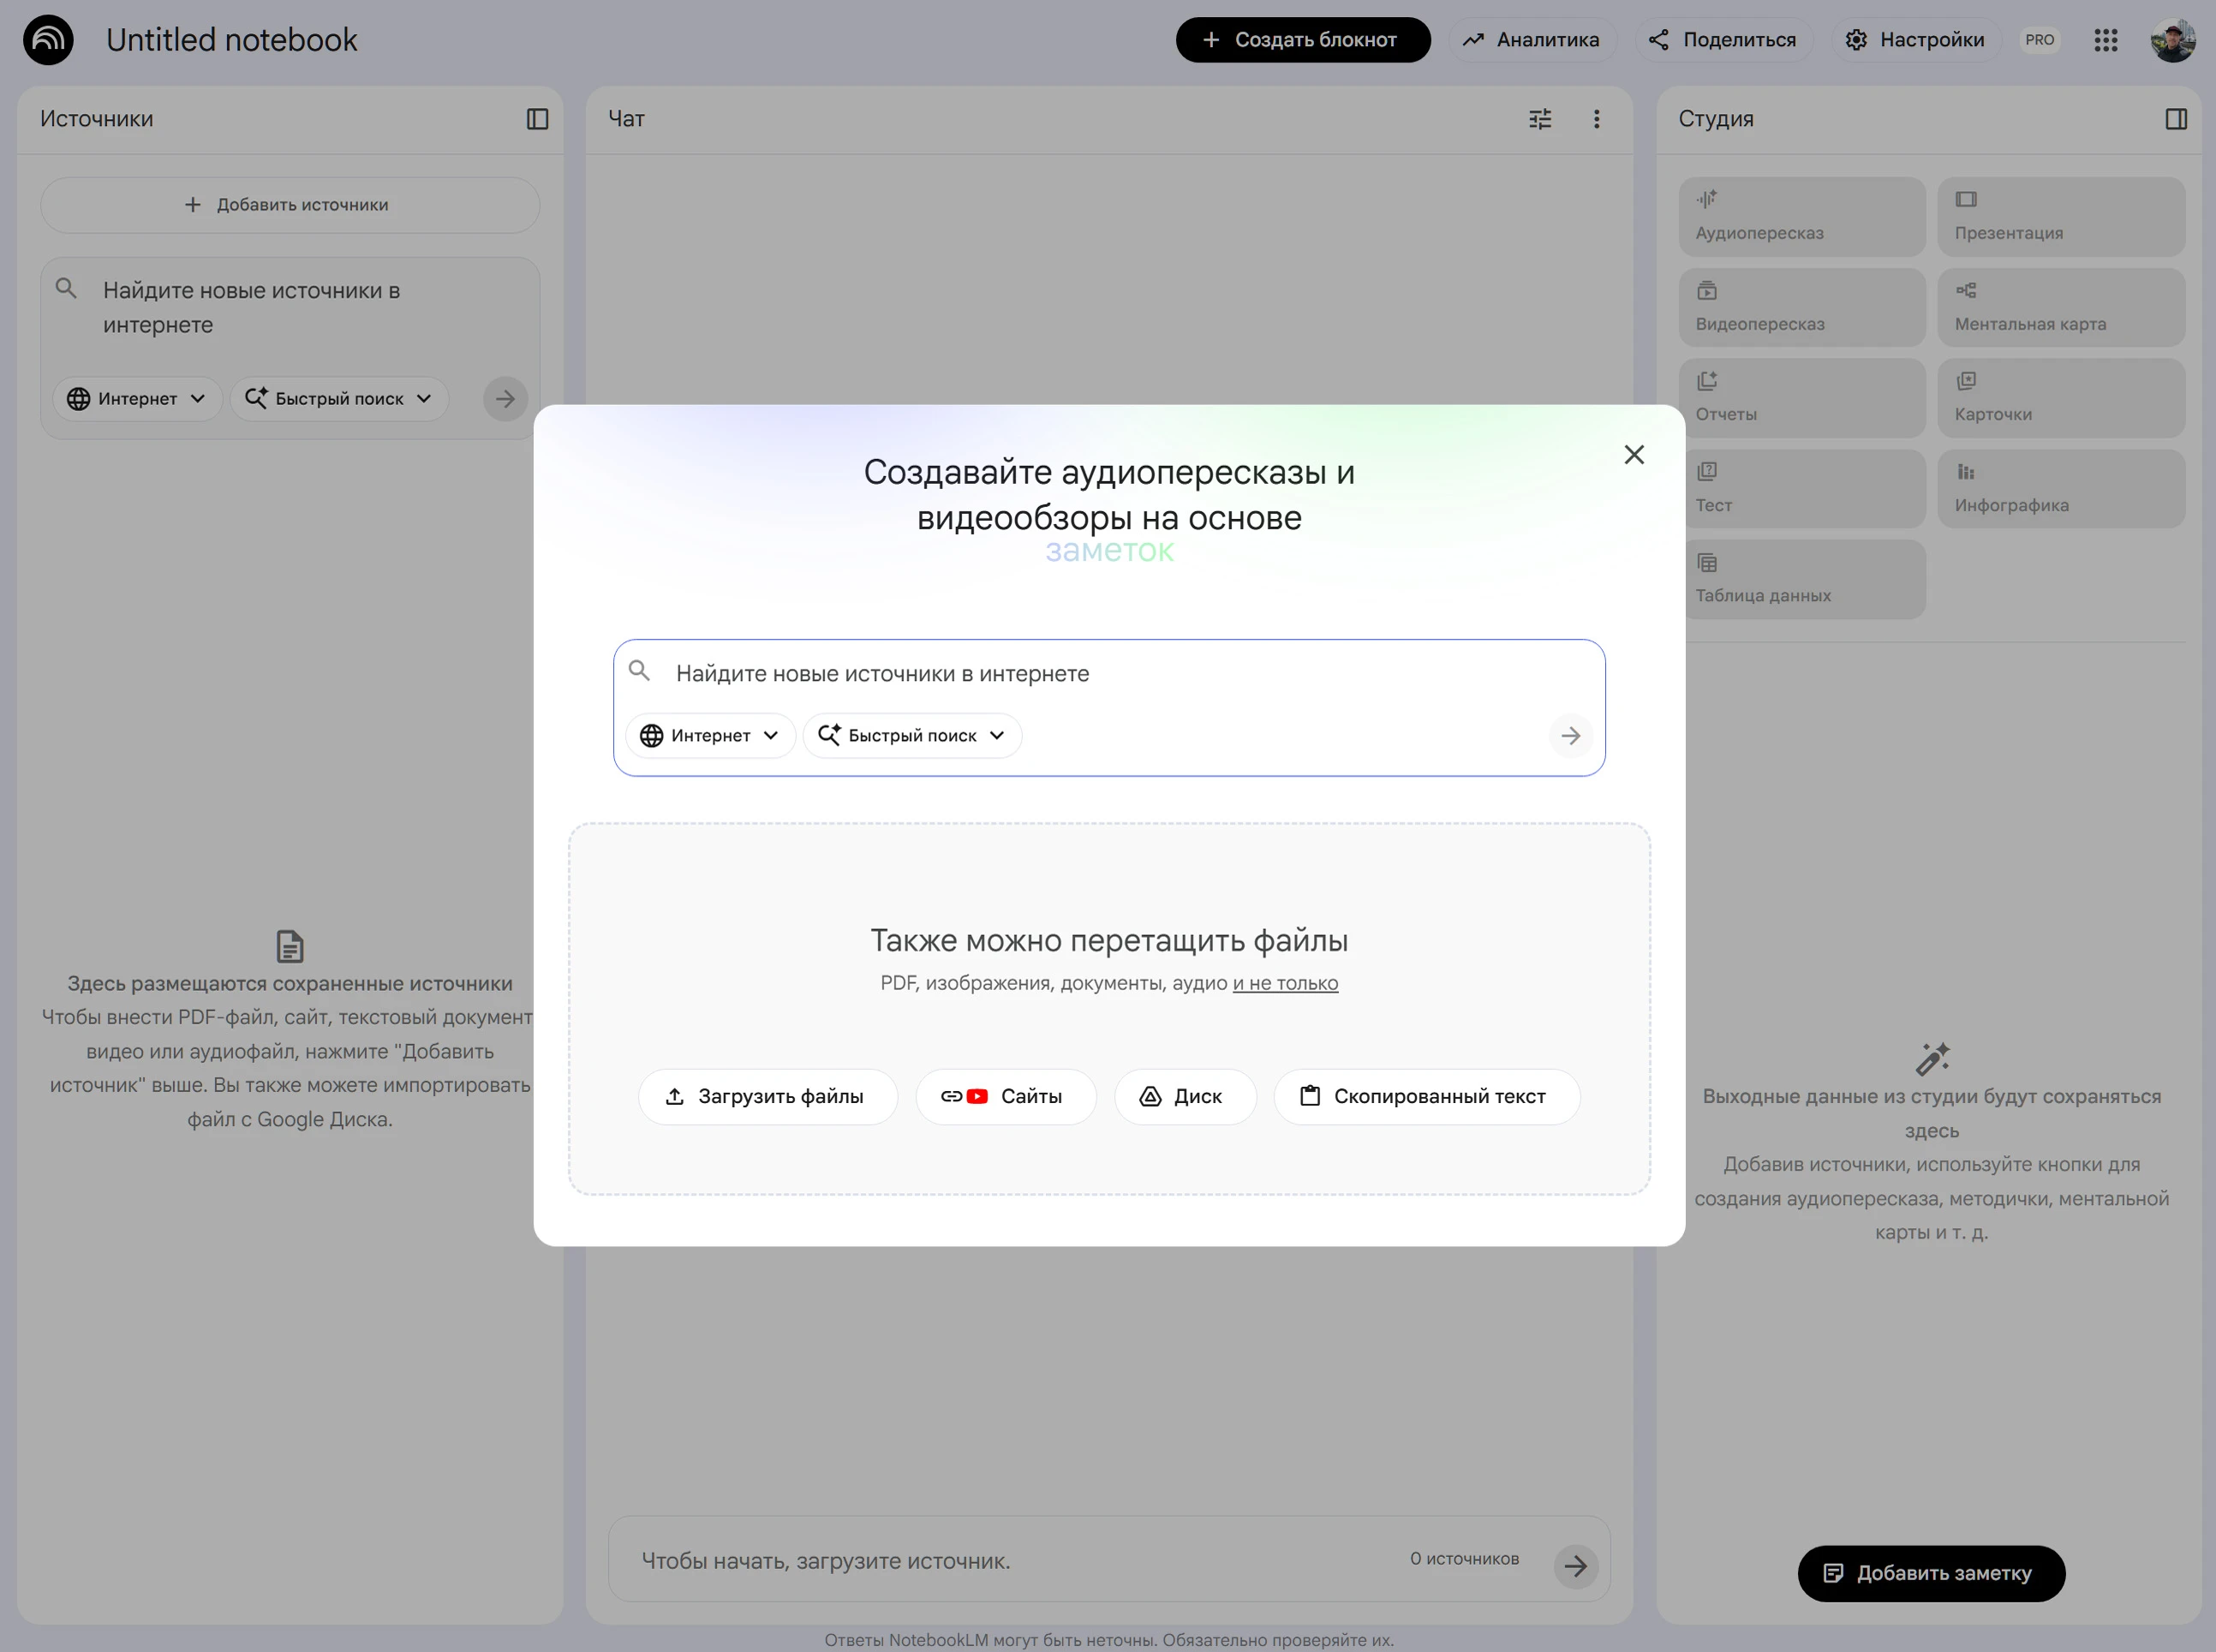
Task: Click the NotebookLM logo icon
Action: point(48,40)
